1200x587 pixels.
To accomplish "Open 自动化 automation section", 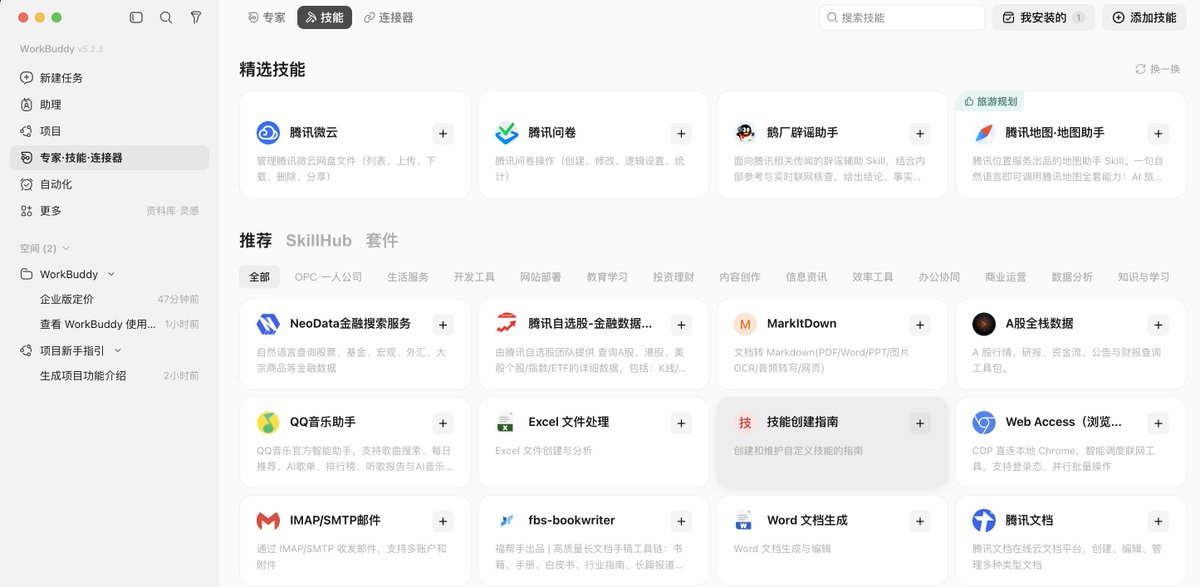I will click(x=109, y=184).
